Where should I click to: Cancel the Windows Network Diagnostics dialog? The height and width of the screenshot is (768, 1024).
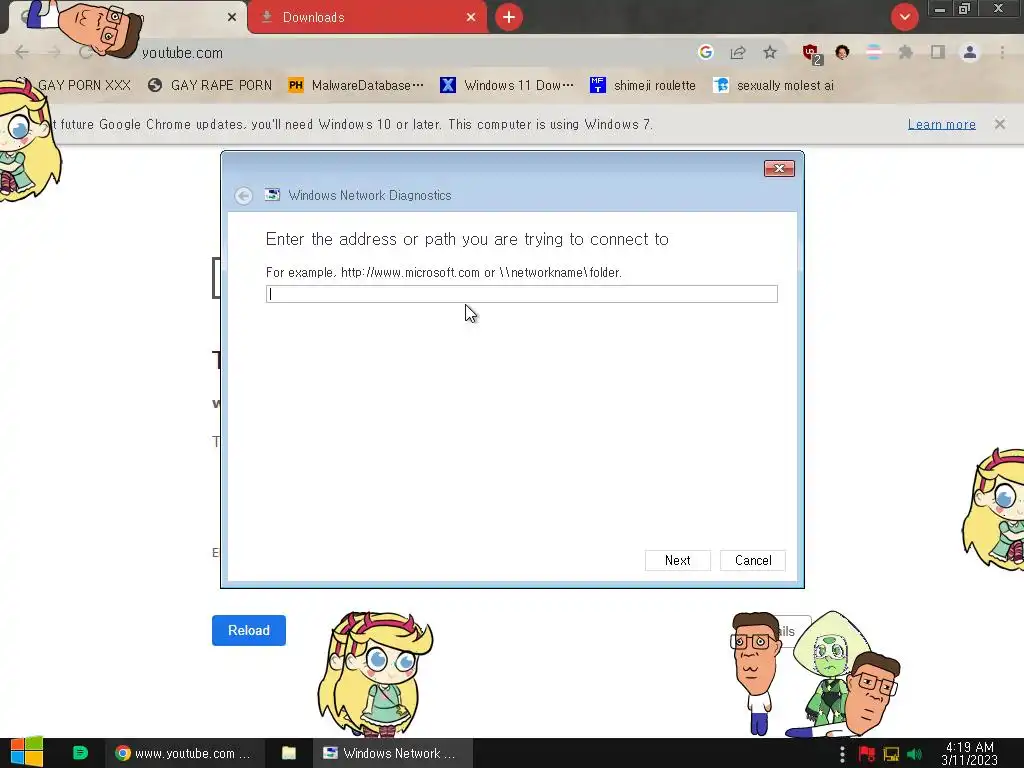click(x=752, y=560)
